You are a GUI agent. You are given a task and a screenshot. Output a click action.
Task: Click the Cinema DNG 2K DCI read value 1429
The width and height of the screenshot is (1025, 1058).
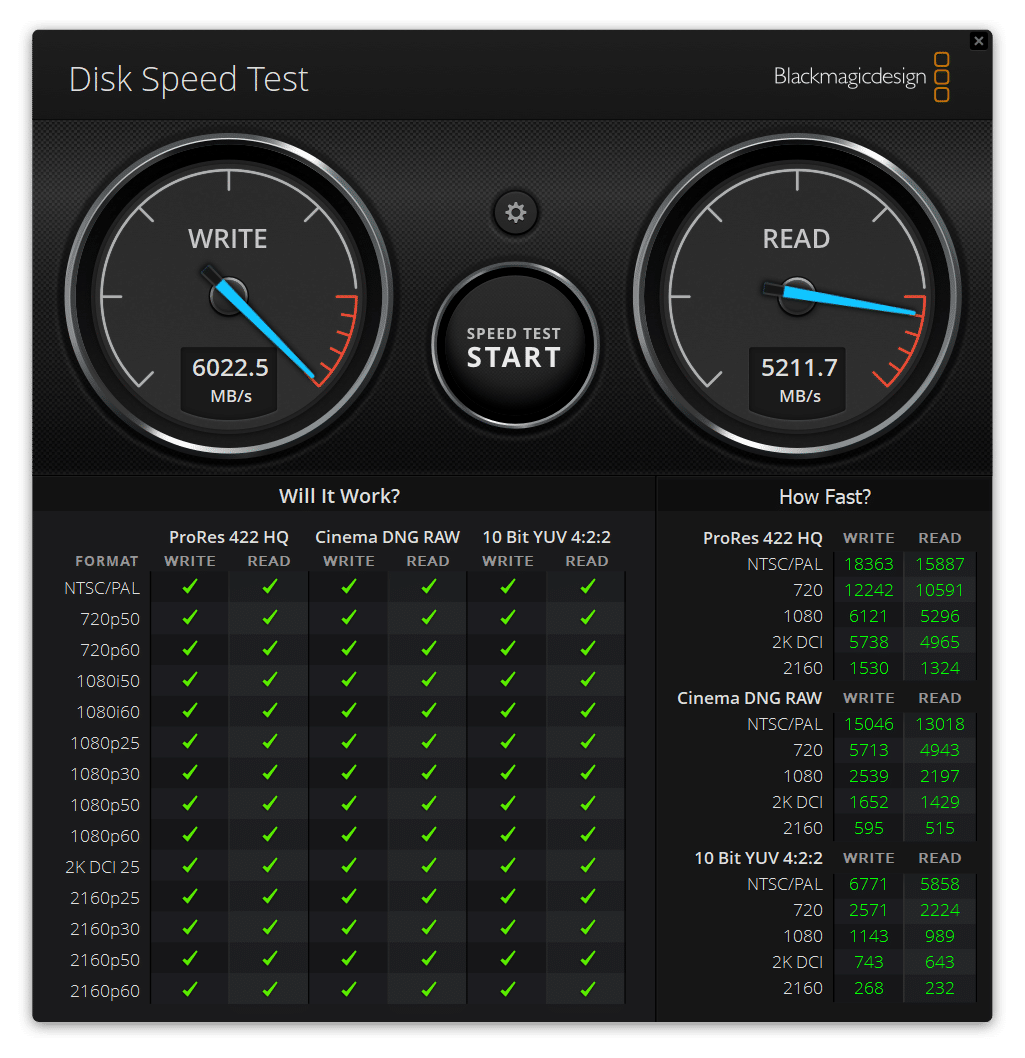(939, 802)
